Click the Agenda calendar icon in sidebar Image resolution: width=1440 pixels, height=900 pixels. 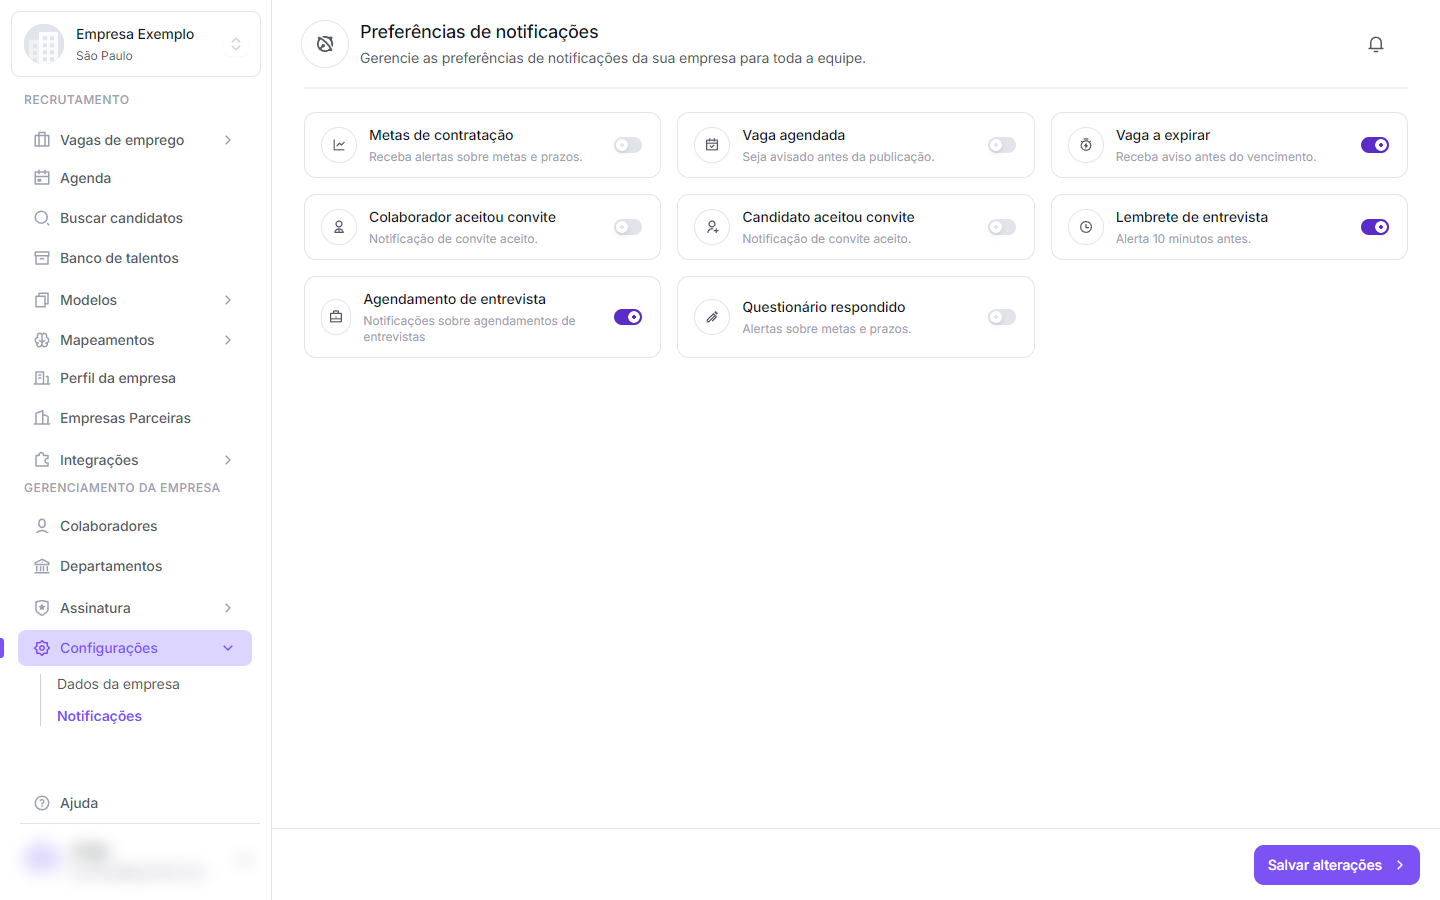(42, 178)
